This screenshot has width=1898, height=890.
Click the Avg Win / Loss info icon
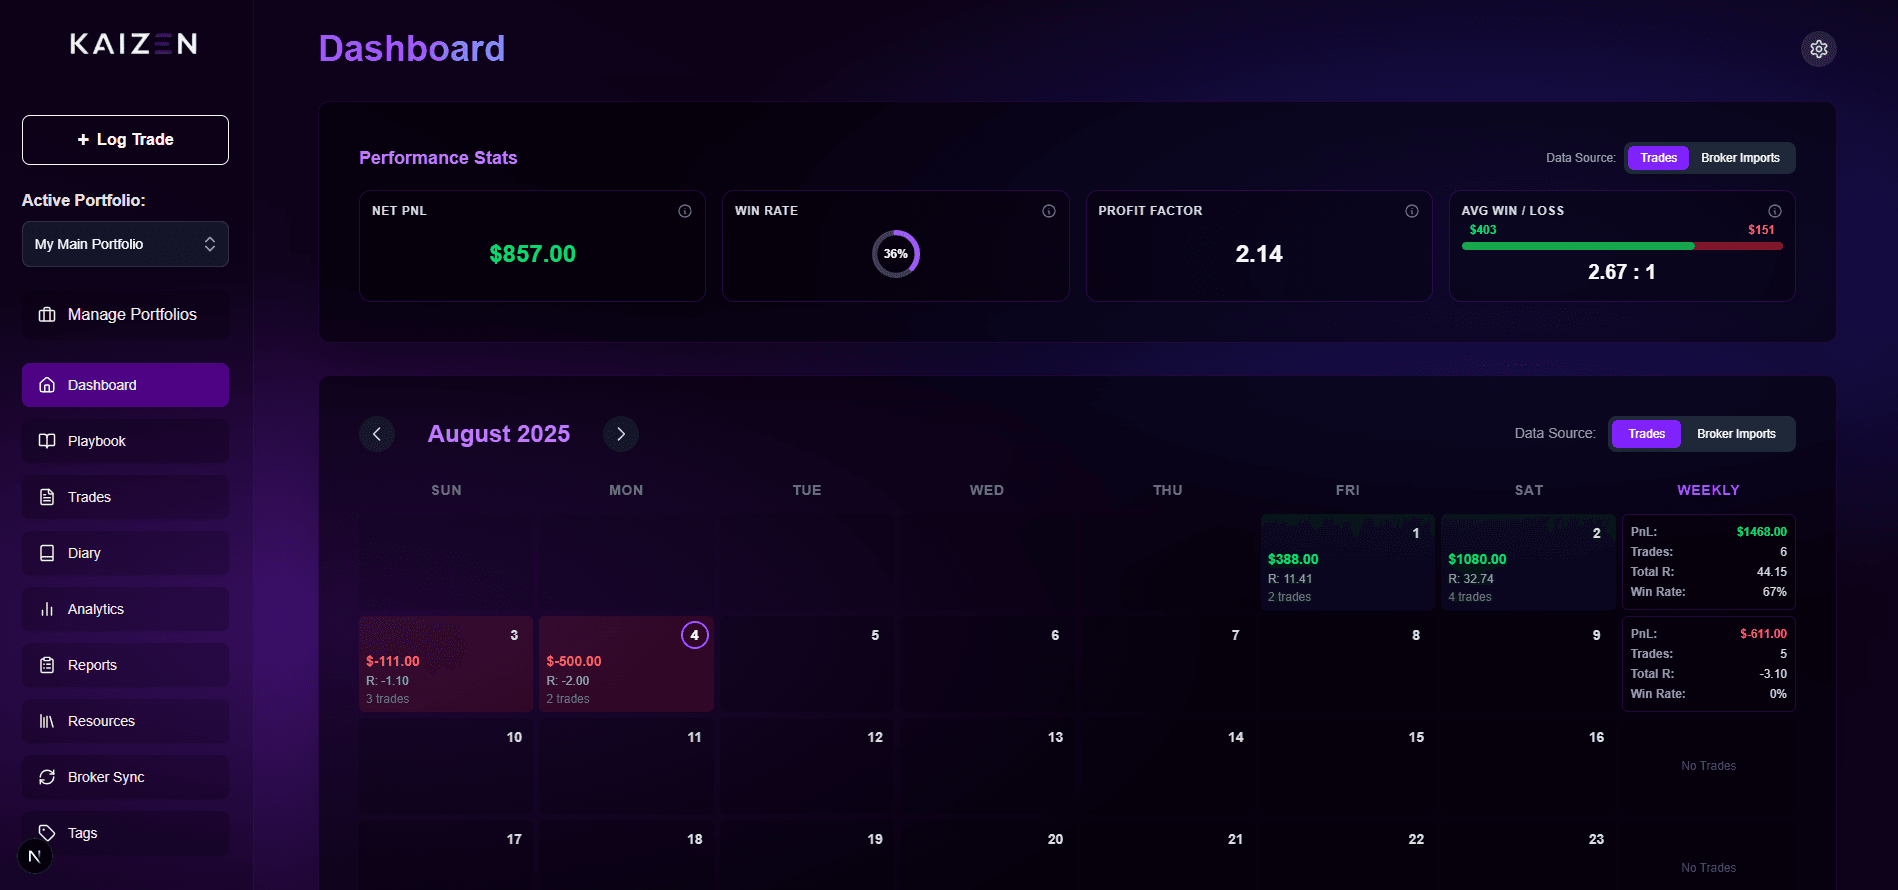point(1774,211)
